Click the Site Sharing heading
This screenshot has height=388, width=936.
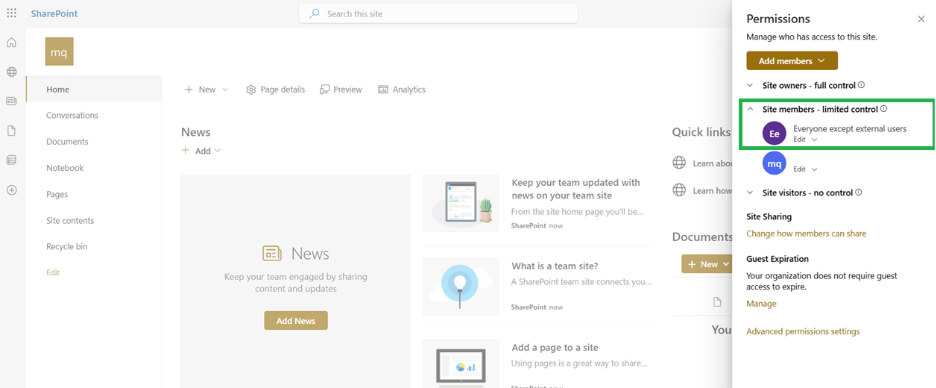tap(769, 217)
